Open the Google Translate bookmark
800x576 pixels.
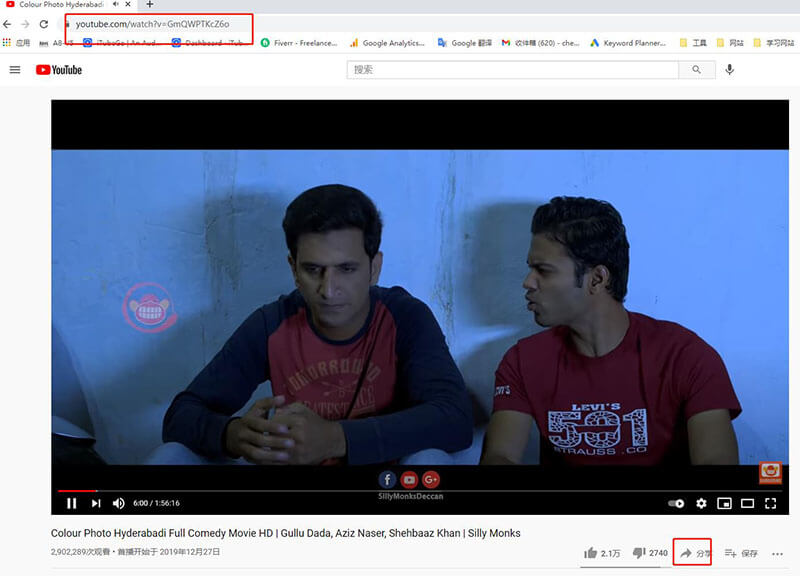(x=465, y=43)
